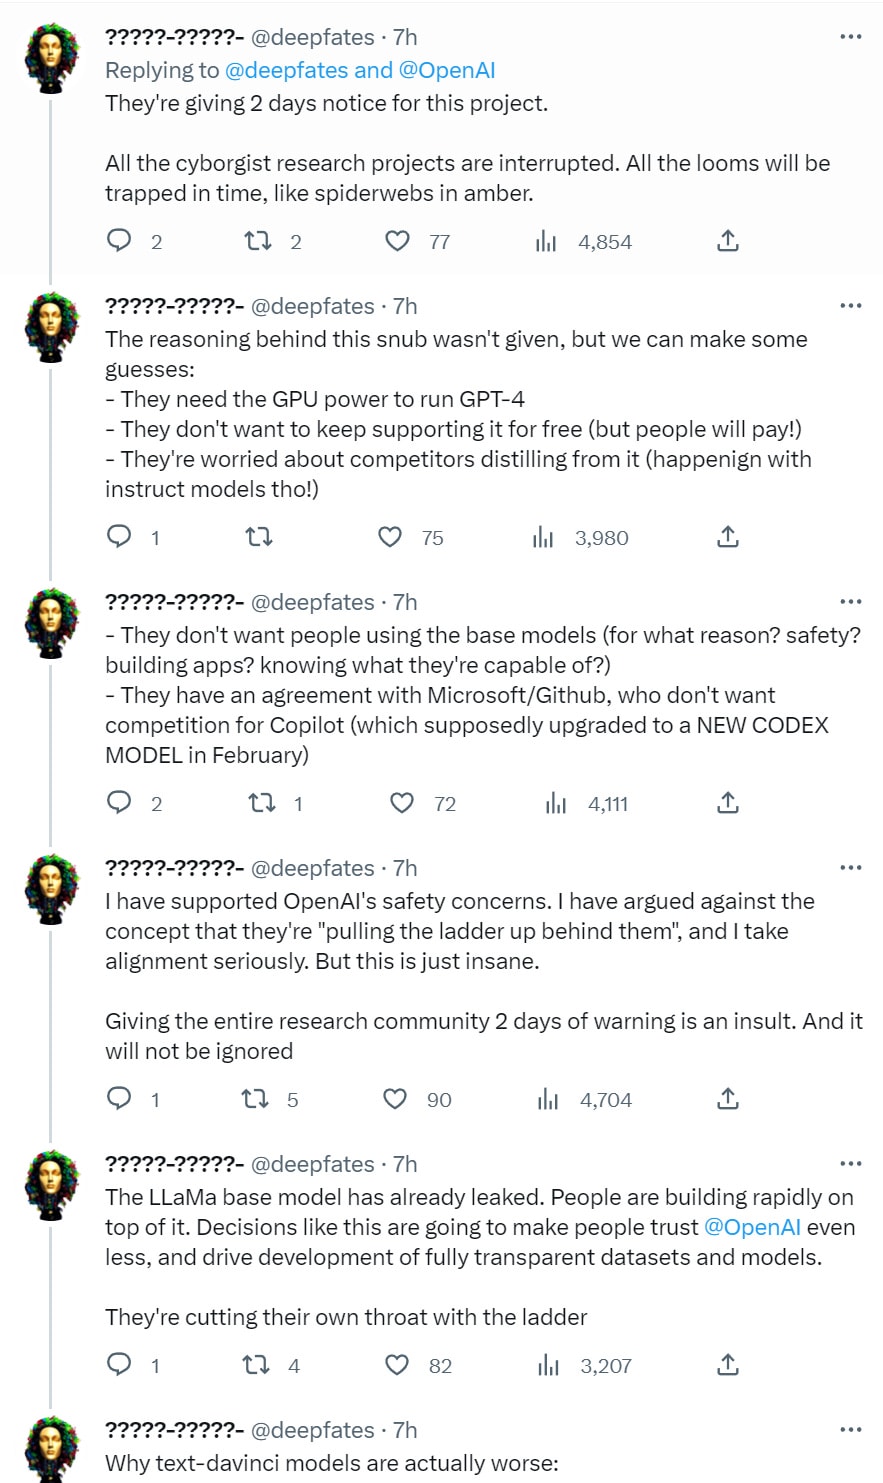Screen dimensions: 883x1483
Task: Share the GPU power guesses tweet
Action: pyautogui.click(x=728, y=537)
